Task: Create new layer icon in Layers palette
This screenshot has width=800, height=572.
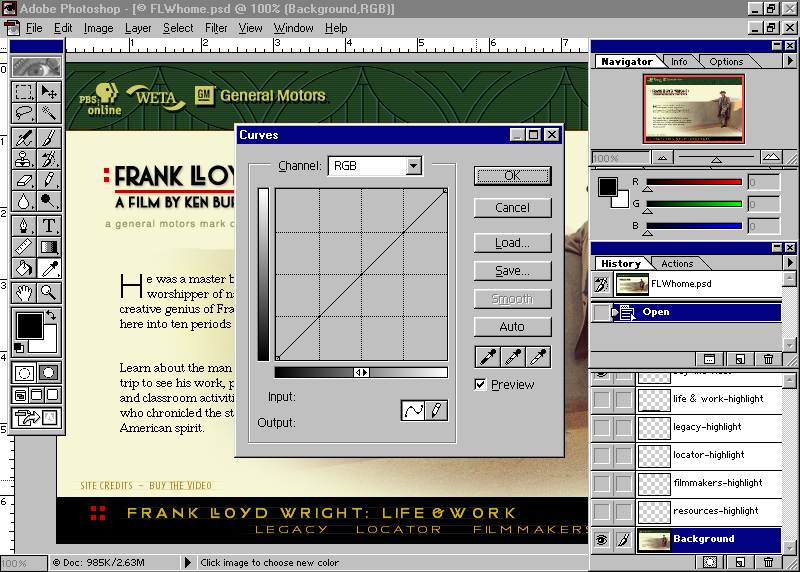Action: click(x=739, y=562)
